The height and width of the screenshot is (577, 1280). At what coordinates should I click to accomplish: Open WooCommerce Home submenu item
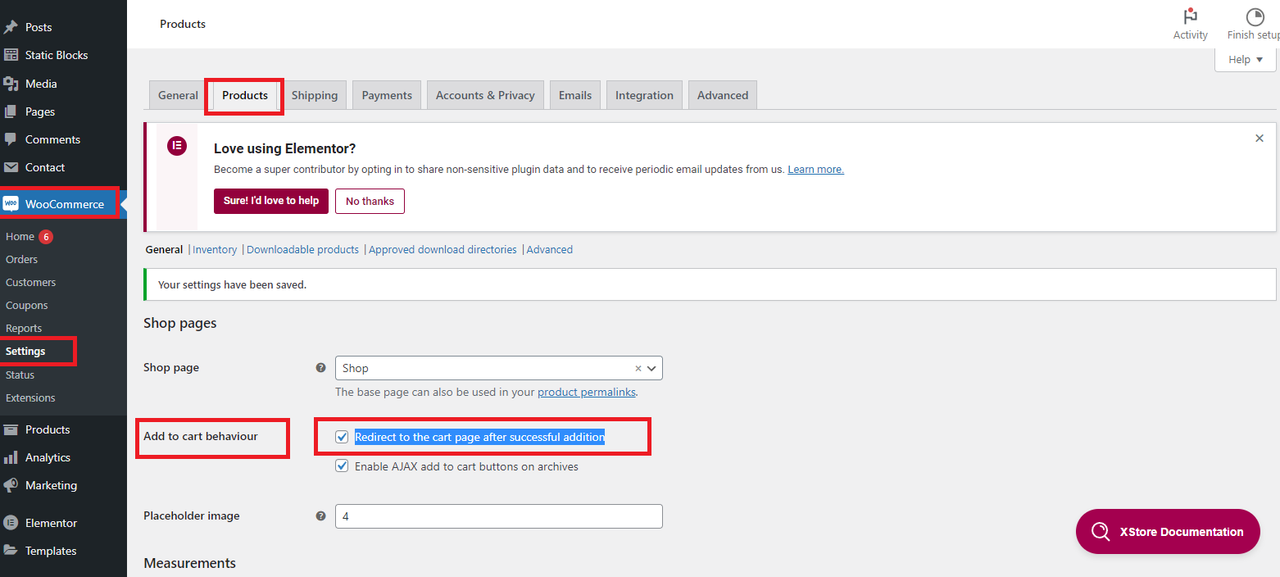pyautogui.click(x=20, y=237)
